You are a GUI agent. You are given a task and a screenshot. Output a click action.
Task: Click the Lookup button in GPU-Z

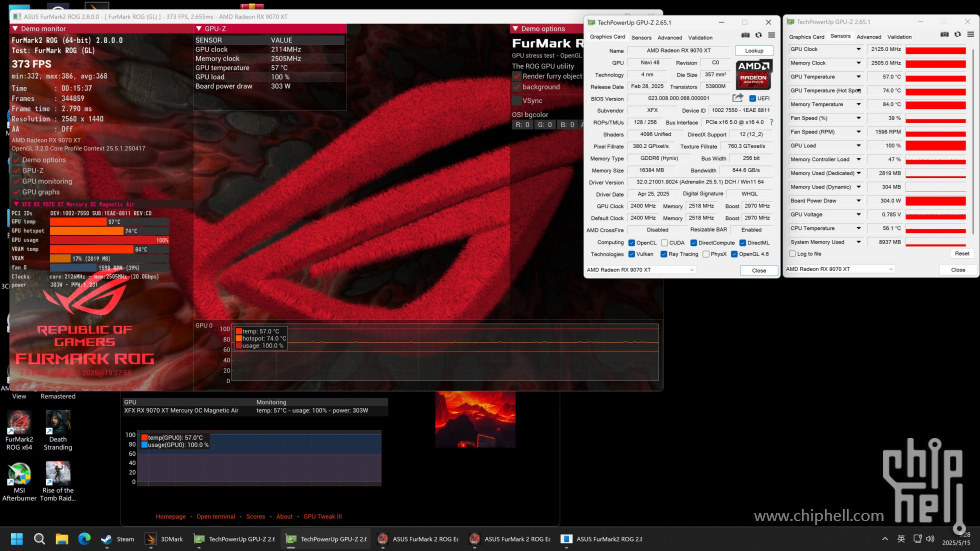tap(754, 51)
